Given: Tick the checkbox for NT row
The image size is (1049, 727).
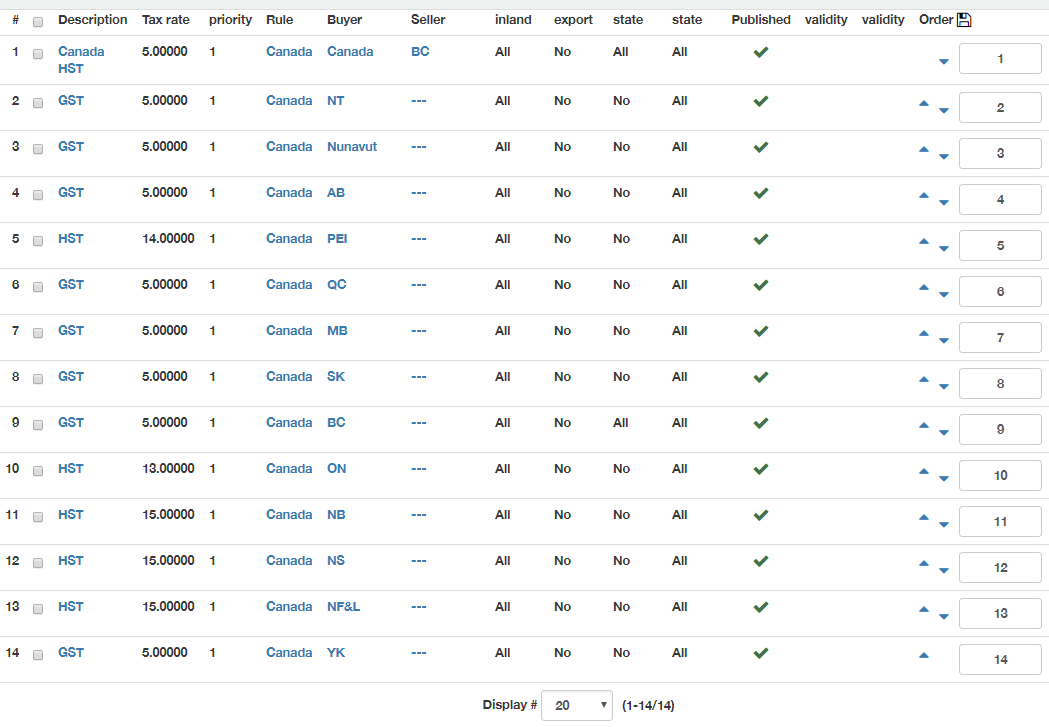Looking at the screenshot, I should pos(38,103).
